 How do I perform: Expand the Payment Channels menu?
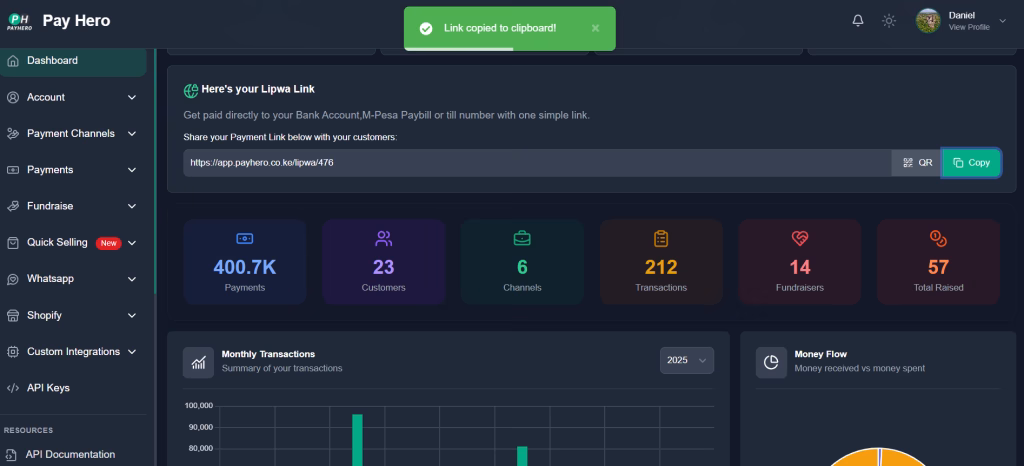click(x=72, y=133)
